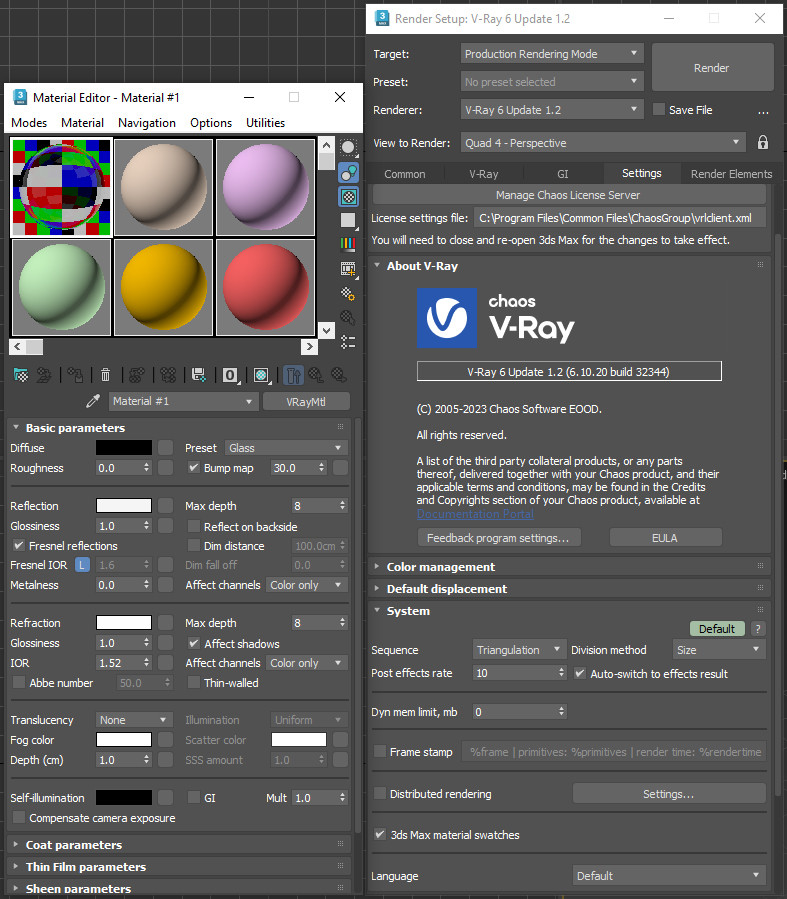Click the Reset Map/Mtl trash icon
This screenshot has height=899, width=787.
105,375
